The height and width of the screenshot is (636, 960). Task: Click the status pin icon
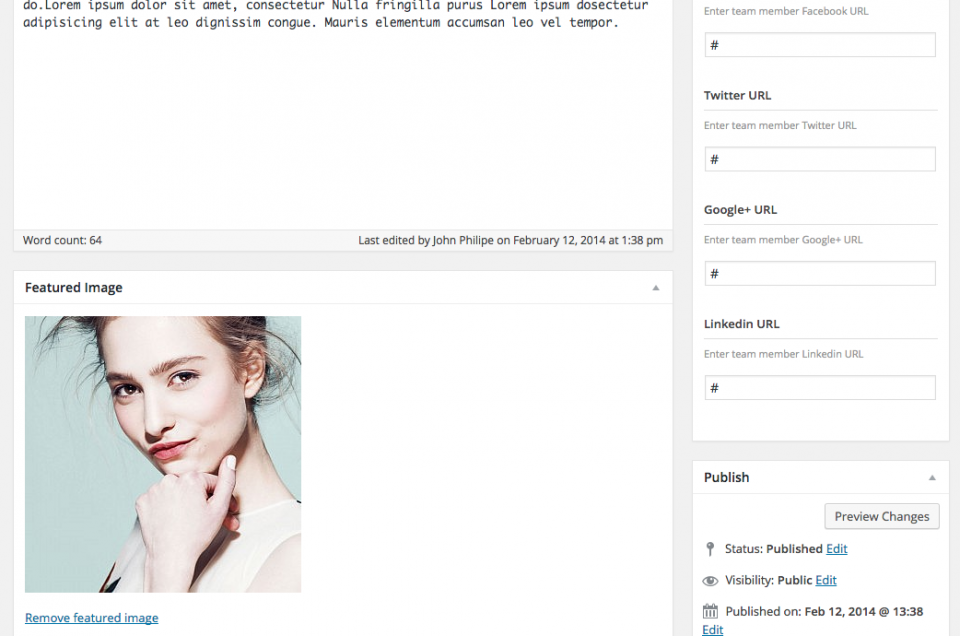(710, 548)
